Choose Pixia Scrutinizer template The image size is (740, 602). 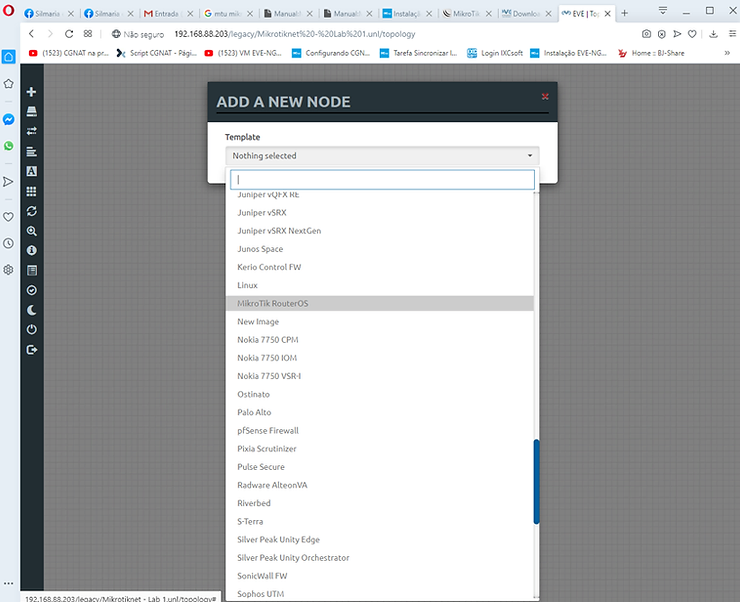[380, 449]
